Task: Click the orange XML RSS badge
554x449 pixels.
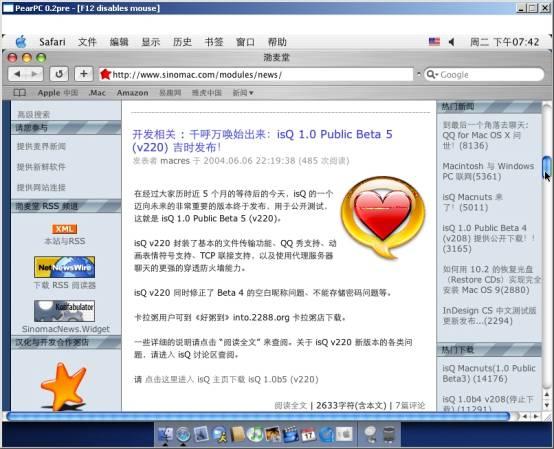Action: pyautogui.click(x=65, y=229)
